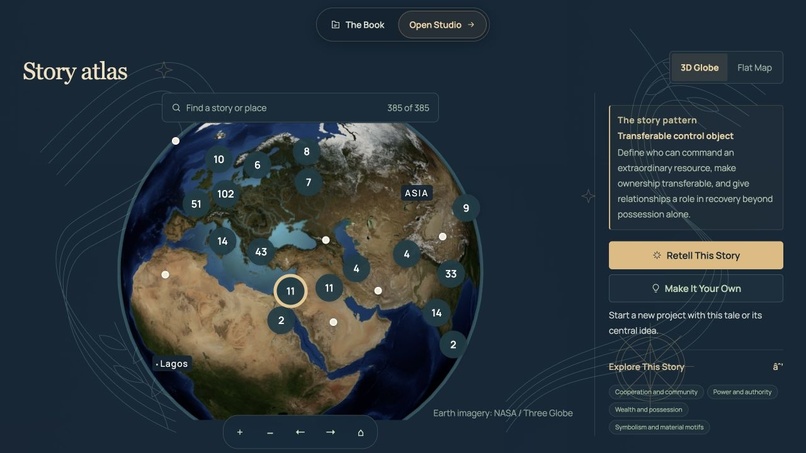Focus the Find a story or place field
The height and width of the screenshot is (453, 806).
(300, 107)
